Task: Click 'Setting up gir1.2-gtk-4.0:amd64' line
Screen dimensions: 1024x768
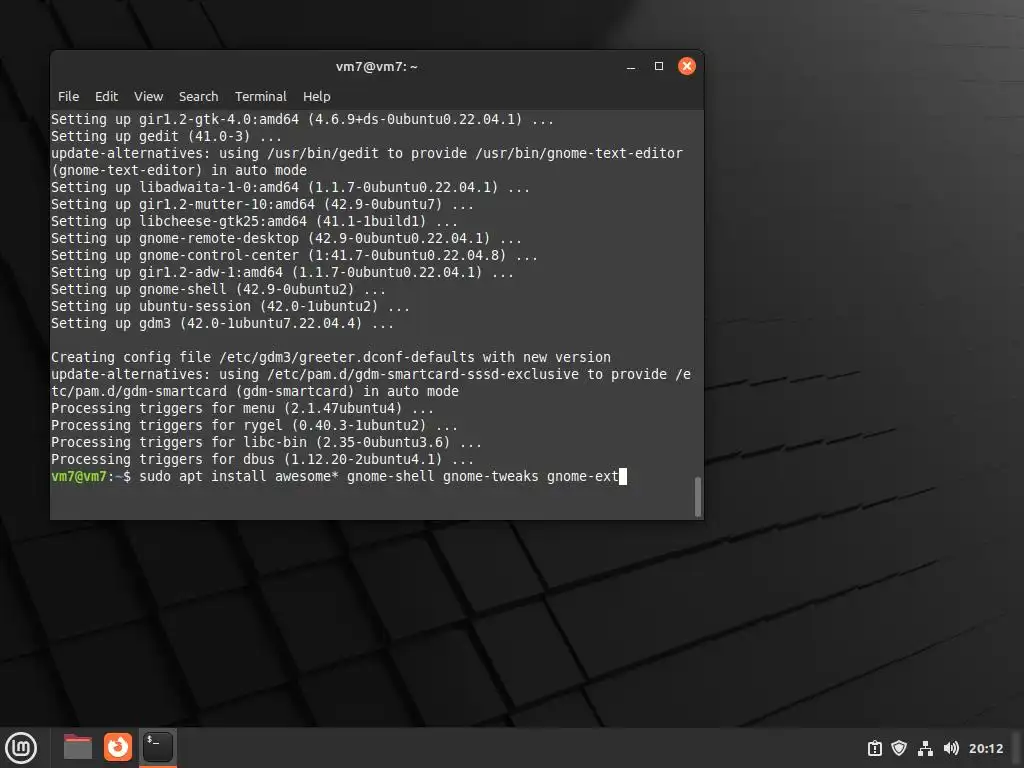Action: coord(302,120)
